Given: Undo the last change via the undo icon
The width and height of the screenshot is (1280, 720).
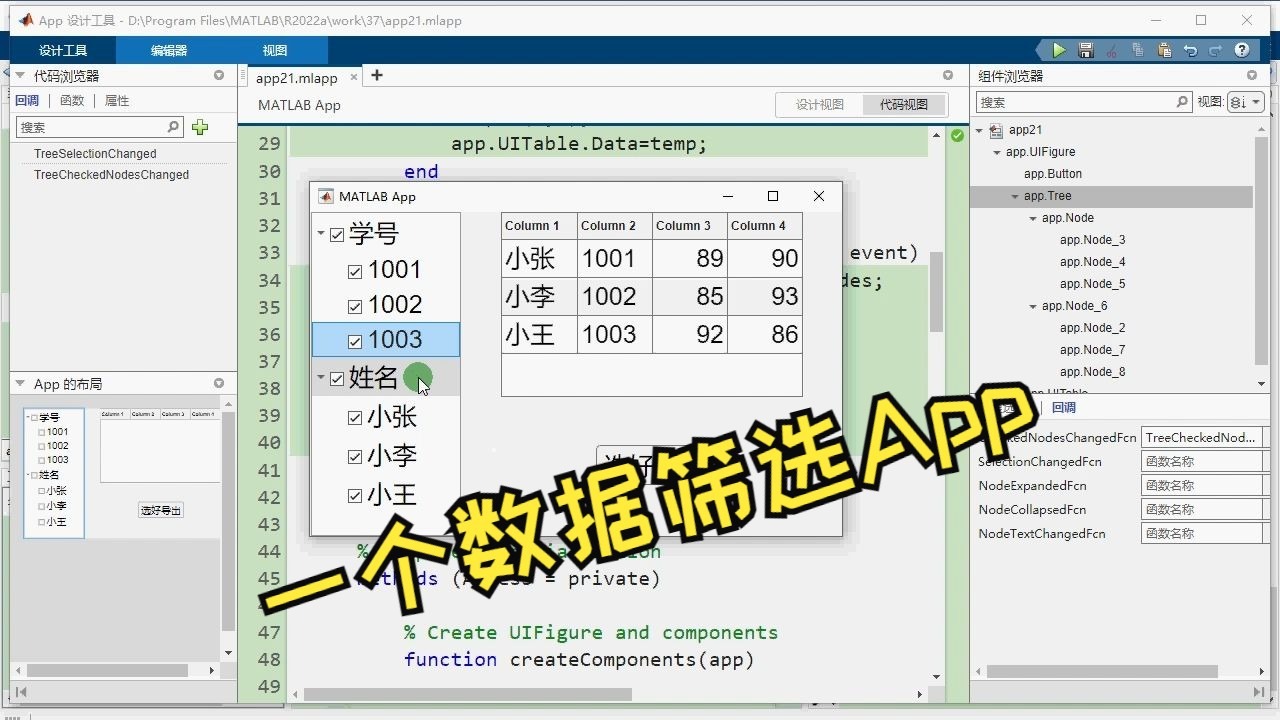Looking at the screenshot, I should point(1190,50).
